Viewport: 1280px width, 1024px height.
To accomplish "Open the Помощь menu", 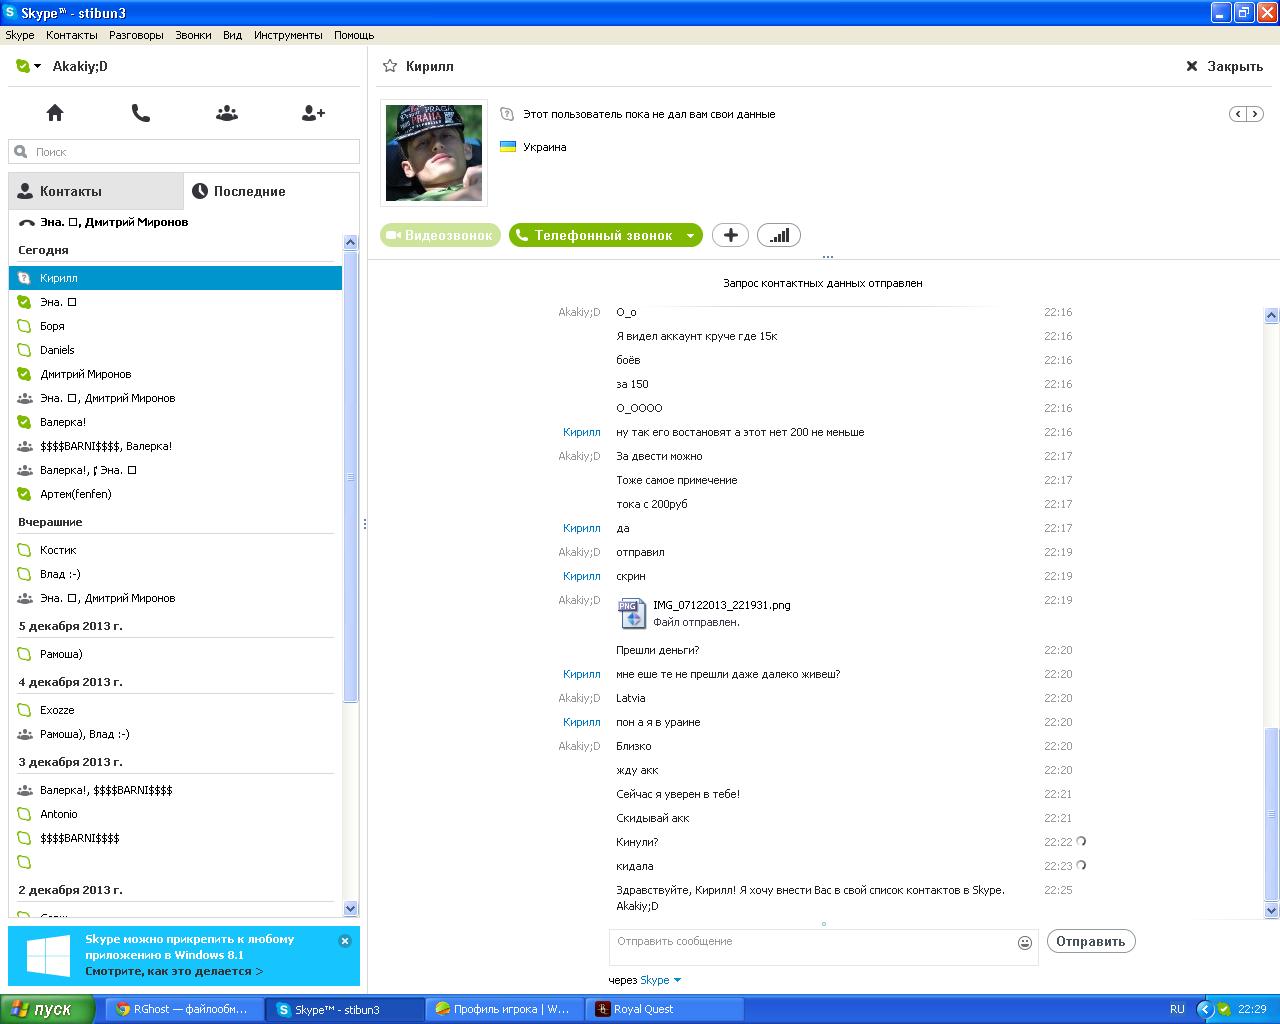I will pyautogui.click(x=354, y=35).
